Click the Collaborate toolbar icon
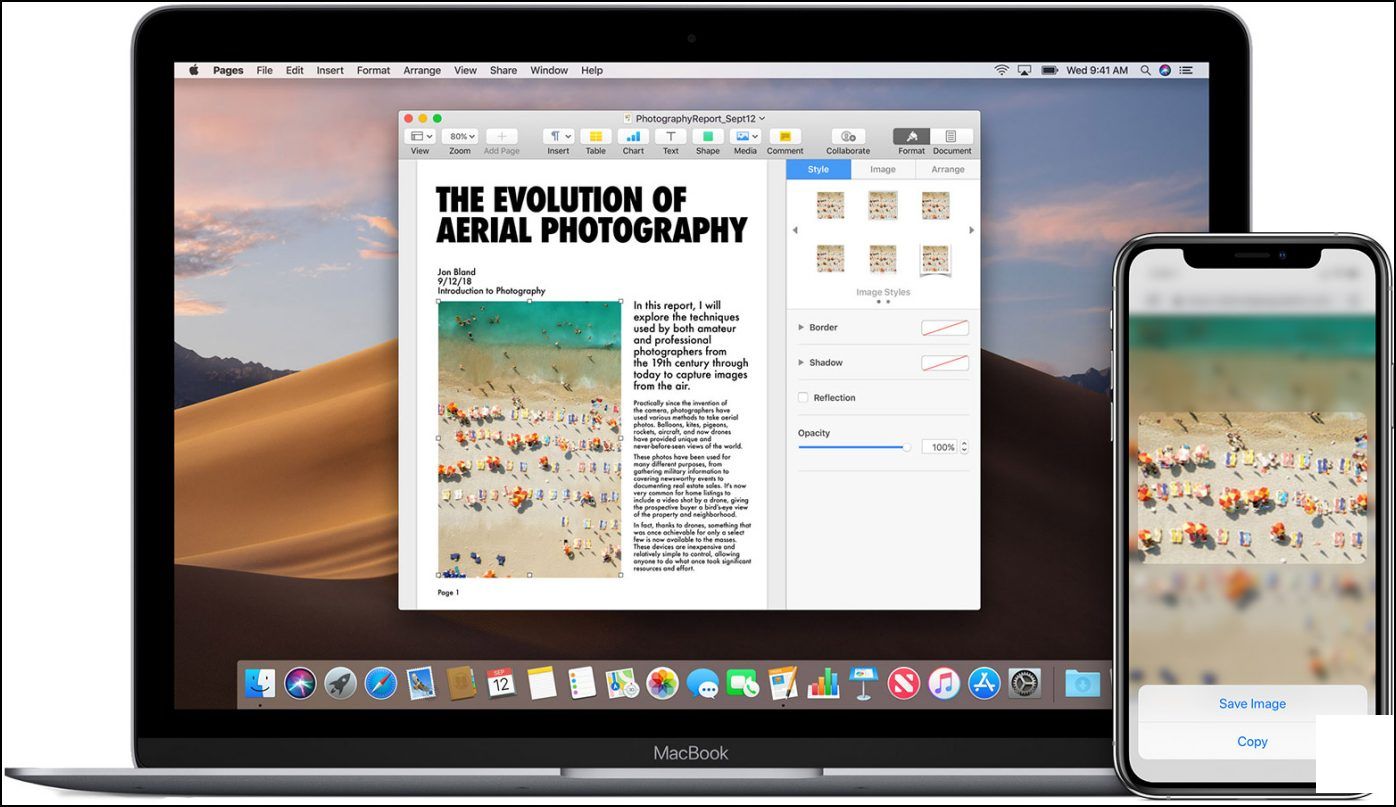Viewport: 1396px width, 807px height. pyautogui.click(x=848, y=136)
